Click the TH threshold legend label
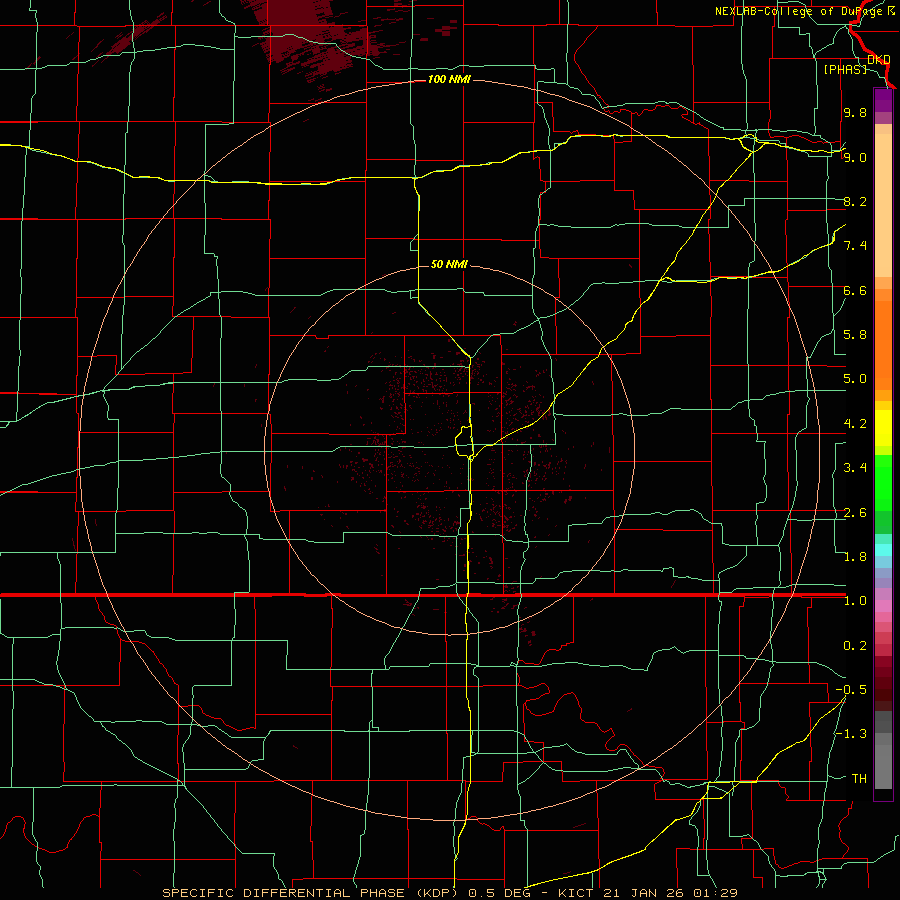The width and height of the screenshot is (900, 900). (859, 779)
